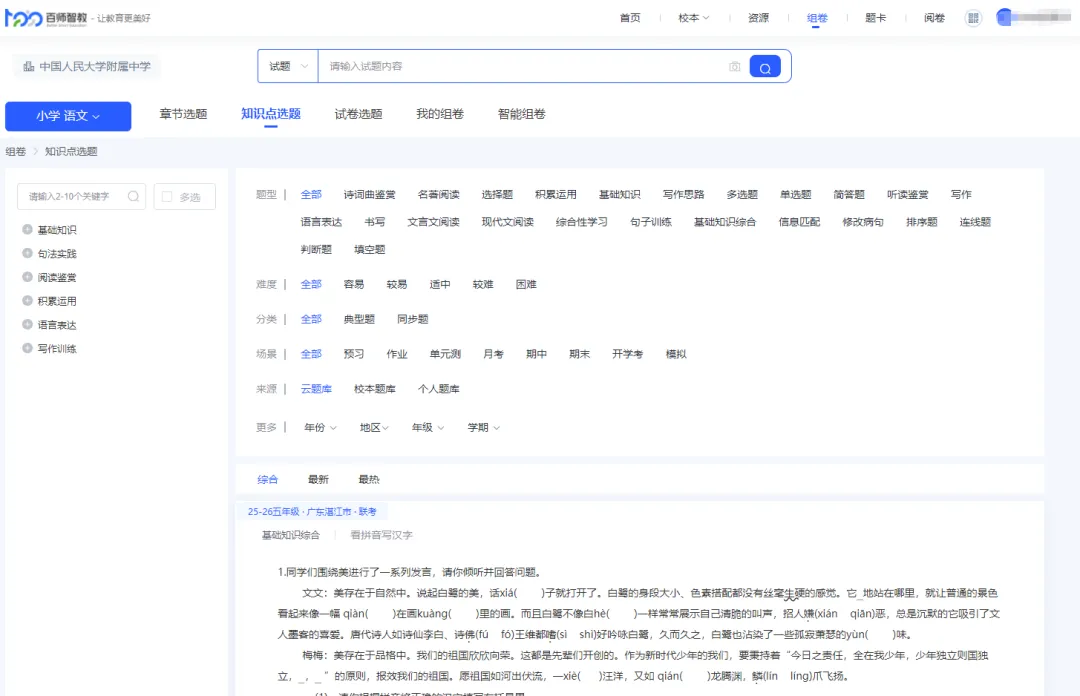Viewport: 1080px width, 696px height.
Task: Switch to the 试卷选题 tab
Action: pos(356,113)
